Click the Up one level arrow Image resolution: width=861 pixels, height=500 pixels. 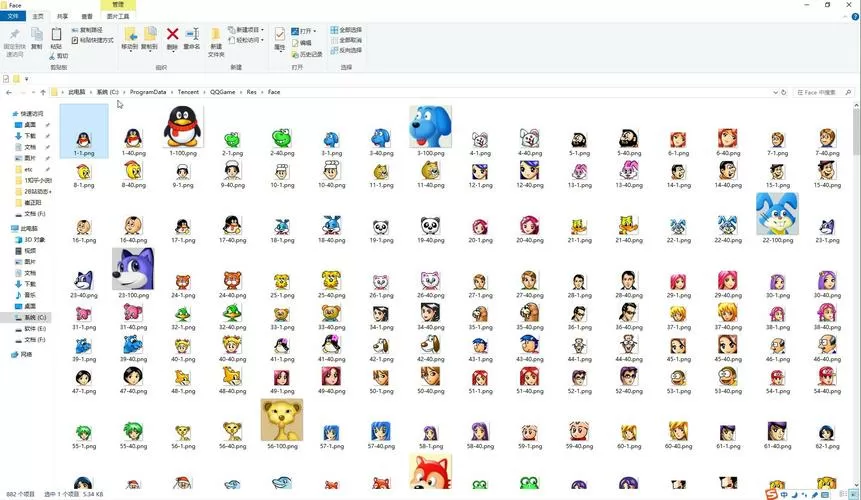pos(43,92)
